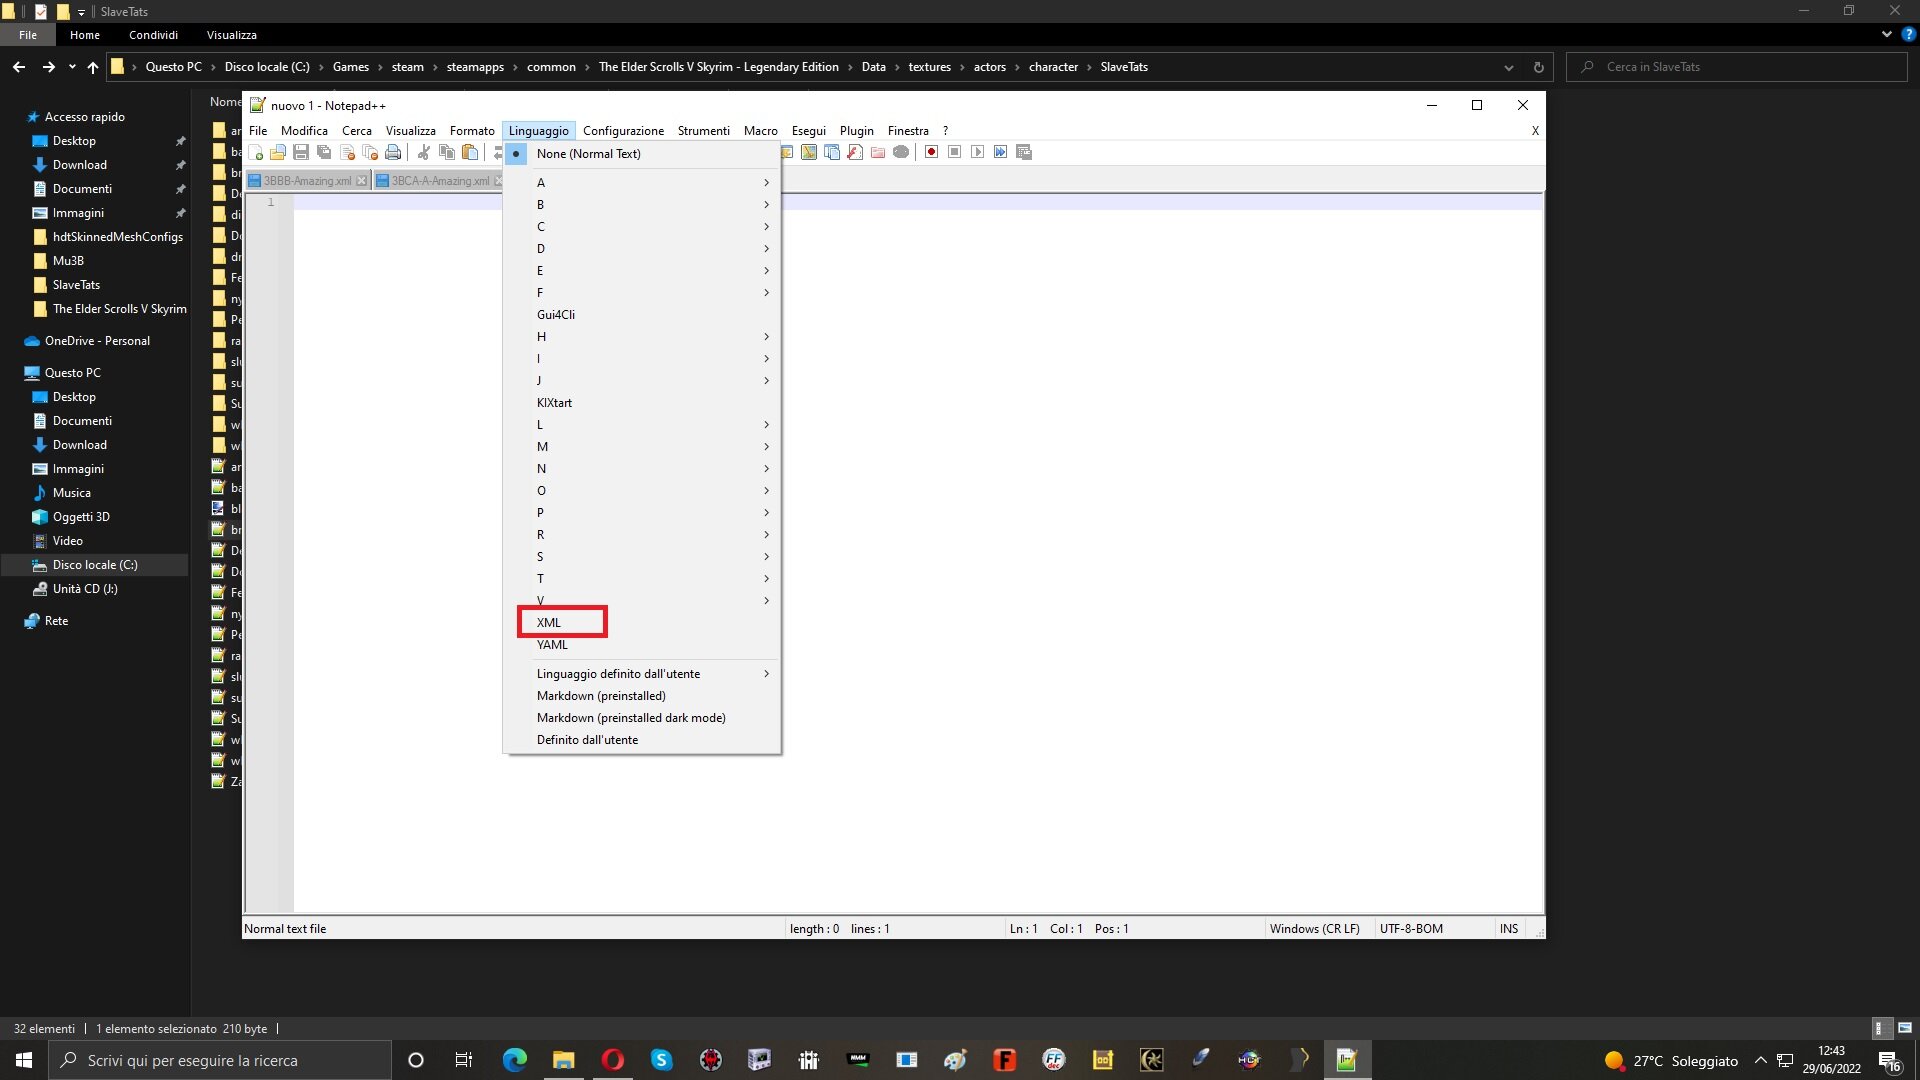Select OneDrive - Personal in Explorer sidebar
1920x1080 pixels.
(x=97, y=341)
